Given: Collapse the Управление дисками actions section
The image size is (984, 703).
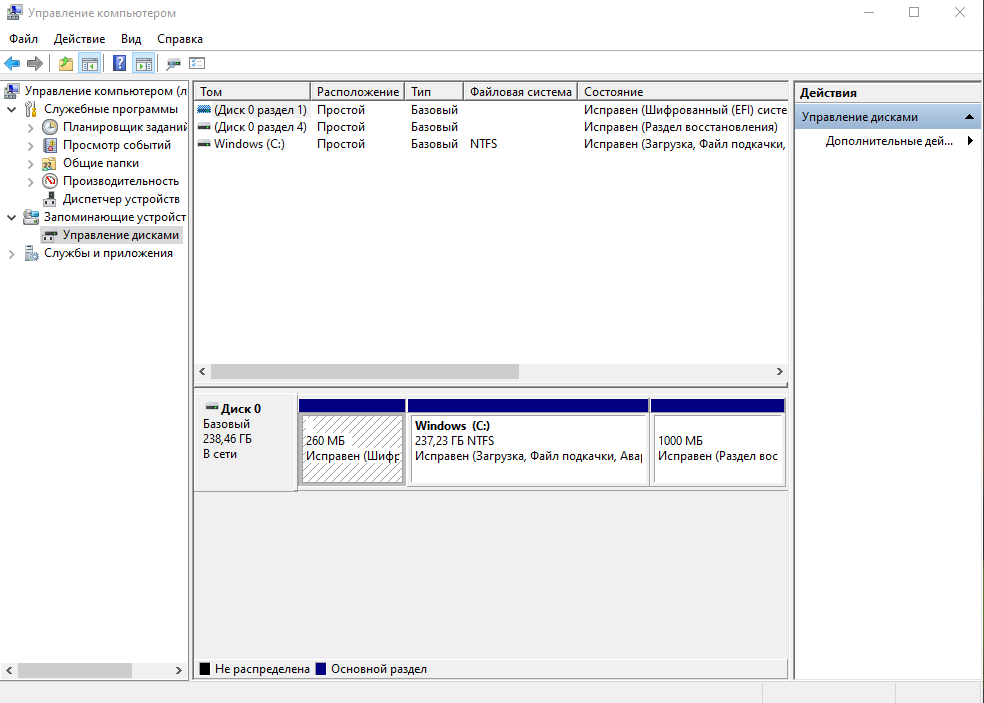Looking at the screenshot, I should click(x=969, y=117).
